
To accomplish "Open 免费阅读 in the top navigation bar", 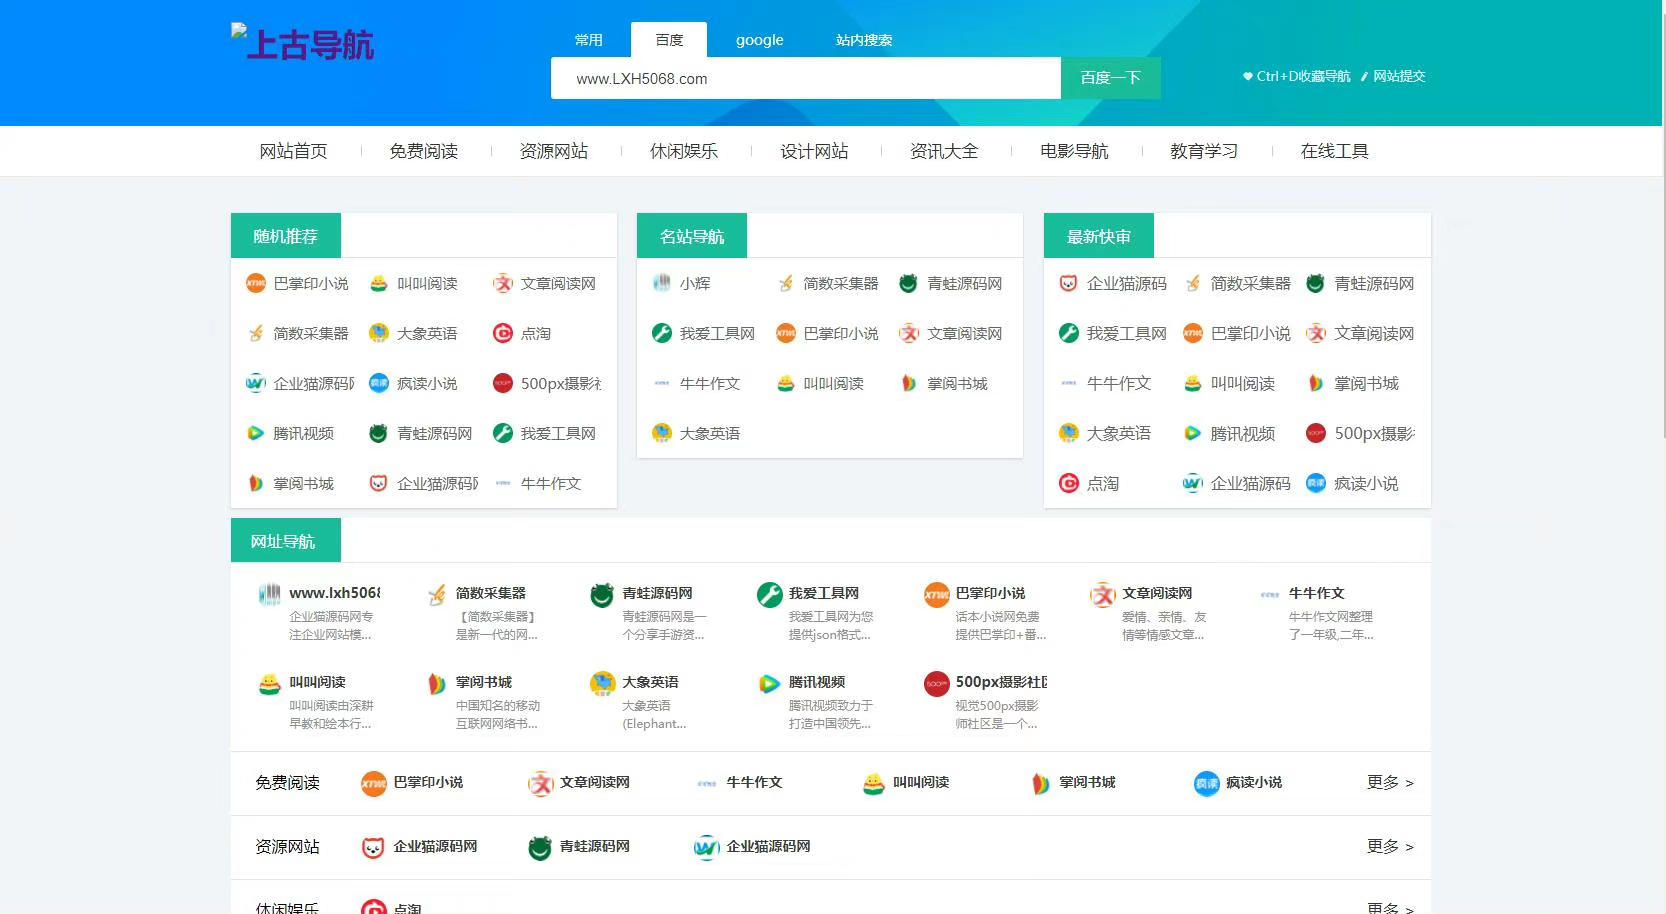I will click(x=423, y=151).
